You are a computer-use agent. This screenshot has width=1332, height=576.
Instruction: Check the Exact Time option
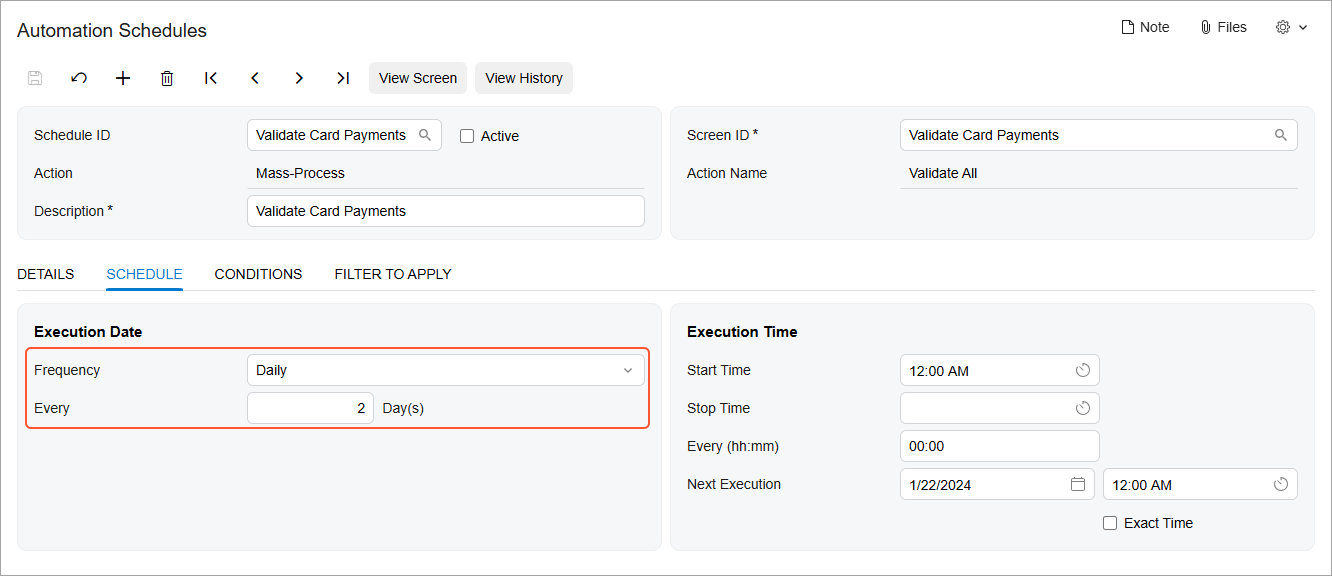click(1110, 522)
